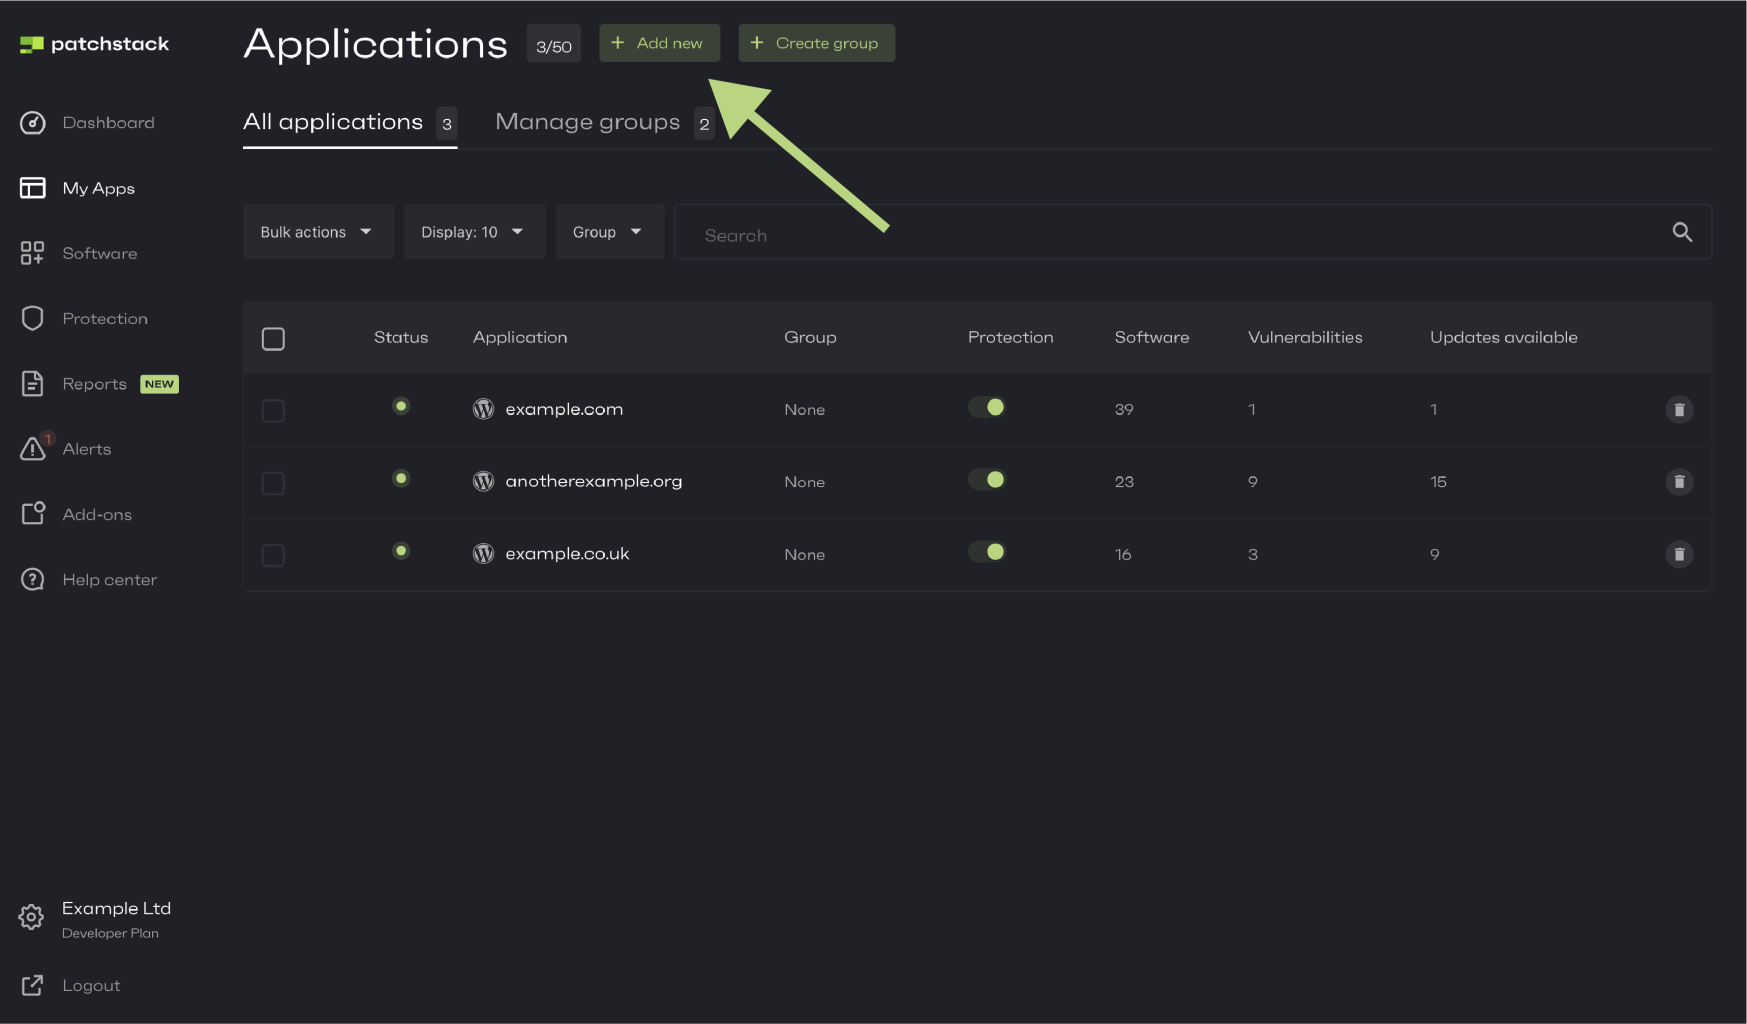The width and height of the screenshot is (1747, 1024).
Task: Open My Apps in the sidebar
Action: pyautogui.click(x=98, y=188)
